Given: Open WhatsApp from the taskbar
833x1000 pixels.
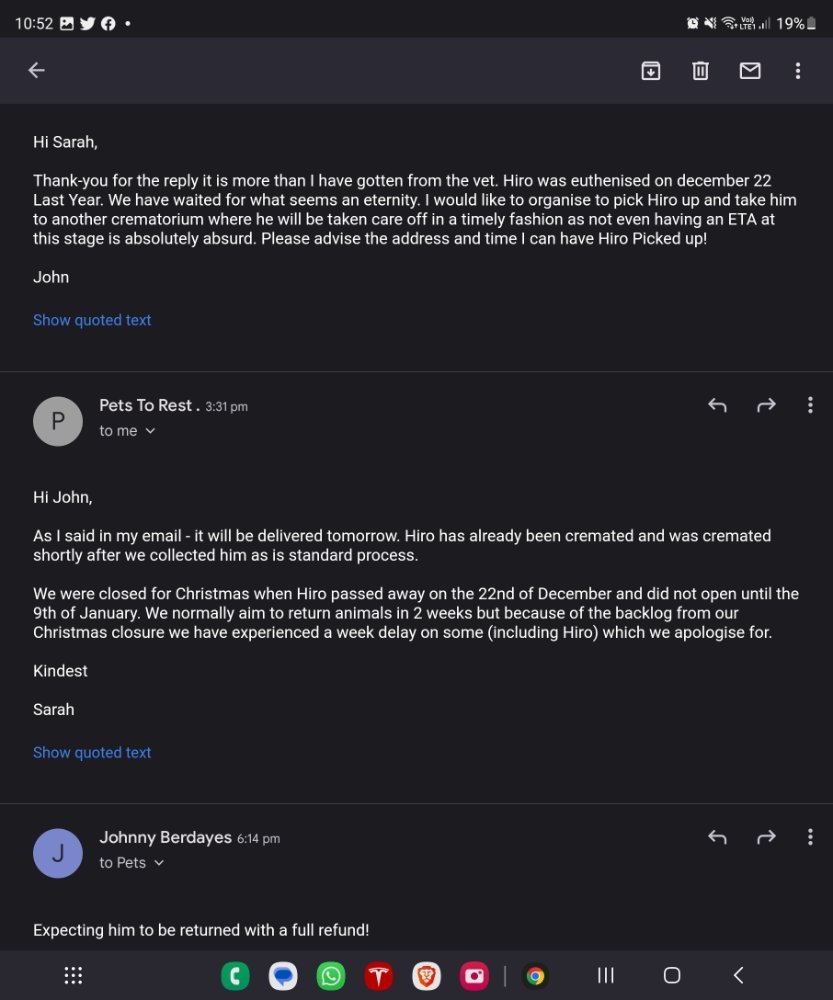Looking at the screenshot, I should [330, 976].
